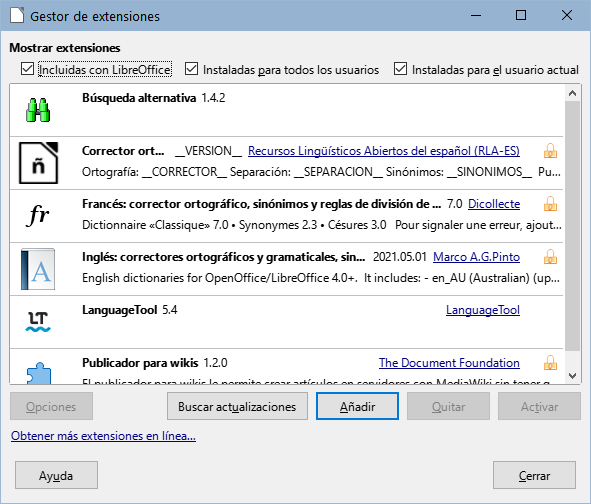Click the lock icon on the Corrector ort... row
Viewport: 591px width, 504px height.
tap(550, 151)
